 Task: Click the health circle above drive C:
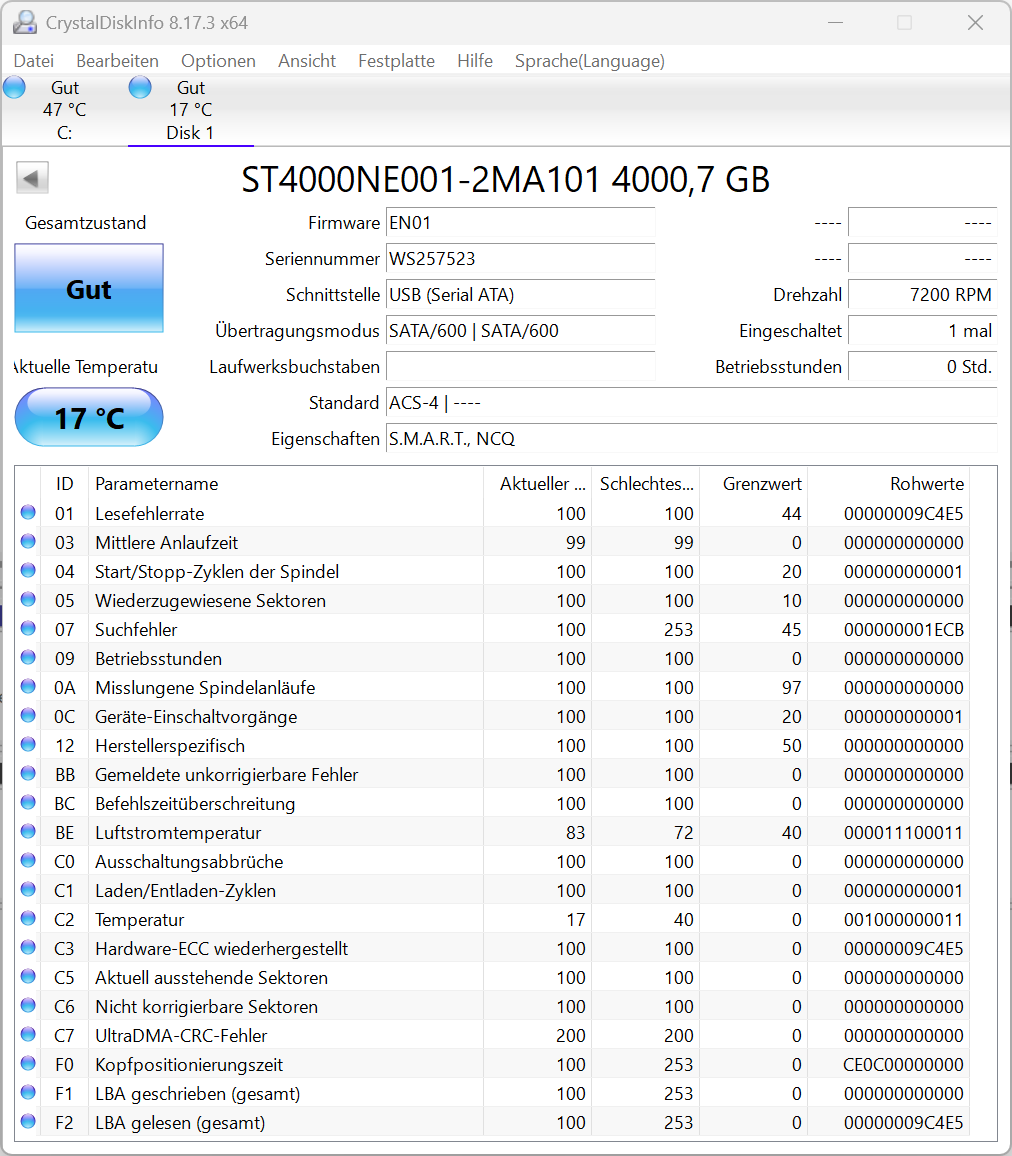(14, 87)
